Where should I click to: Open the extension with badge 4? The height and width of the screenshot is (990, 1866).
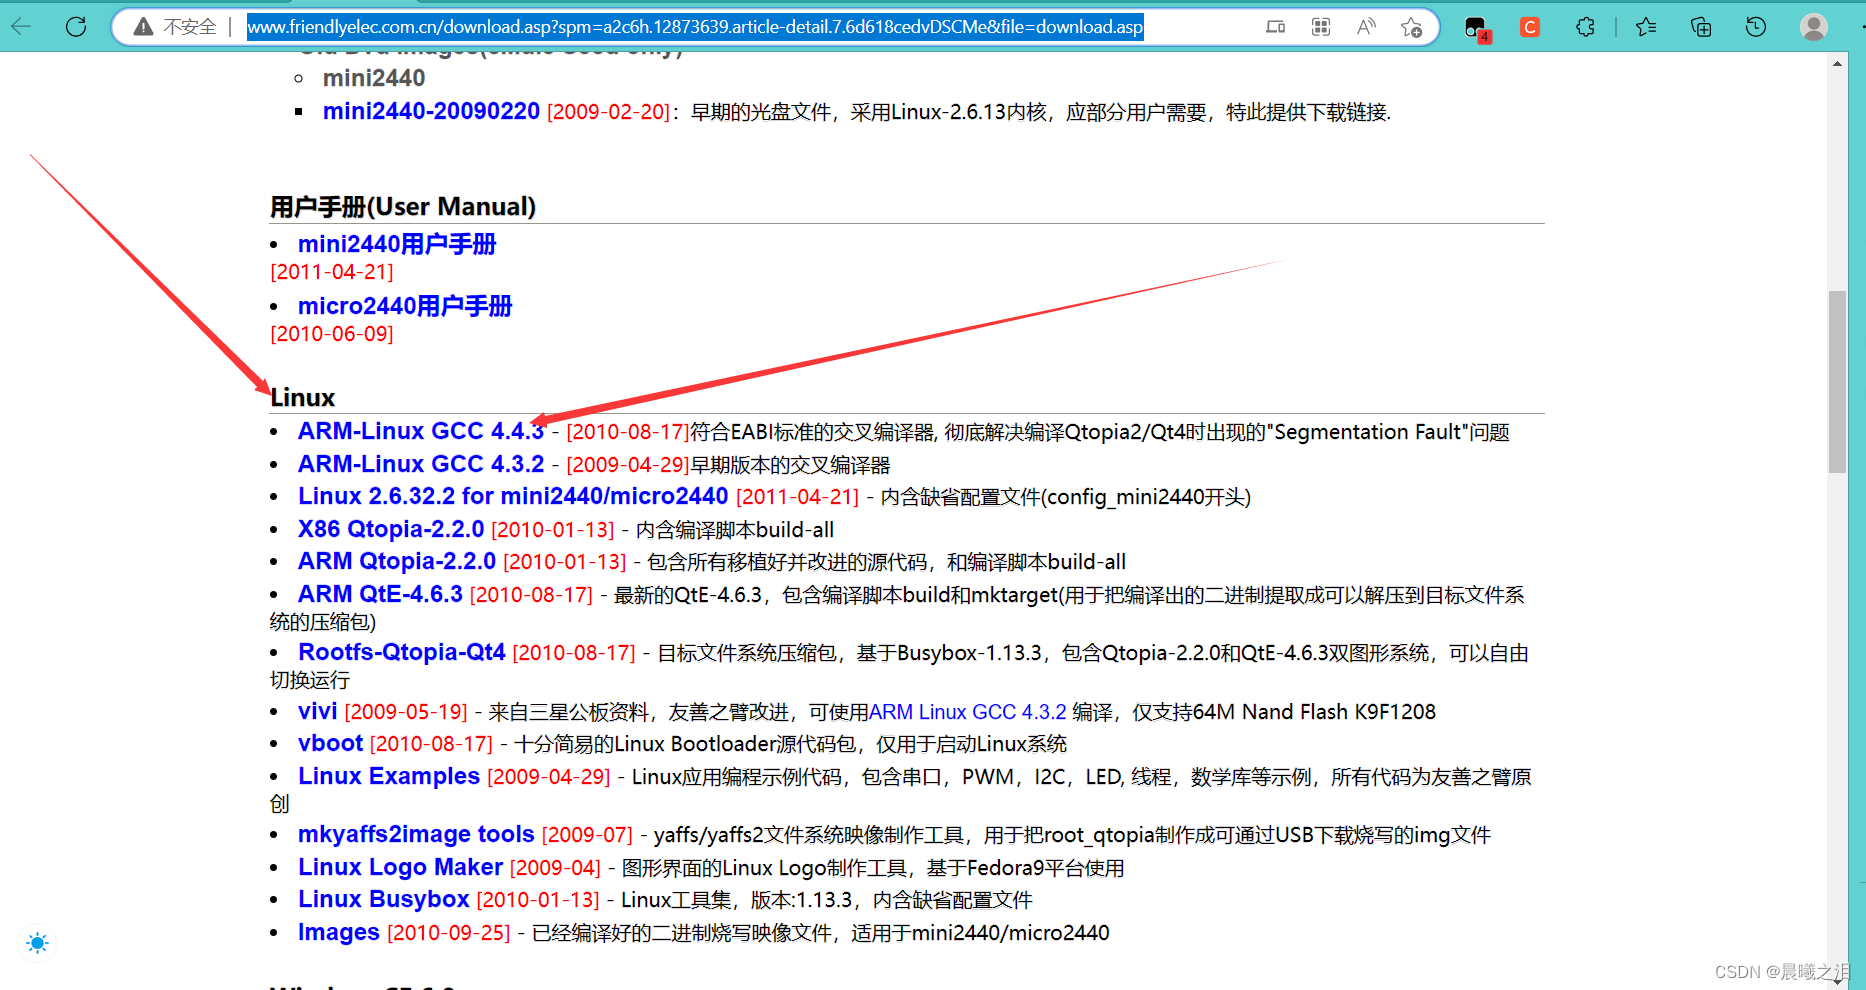coord(1475,27)
